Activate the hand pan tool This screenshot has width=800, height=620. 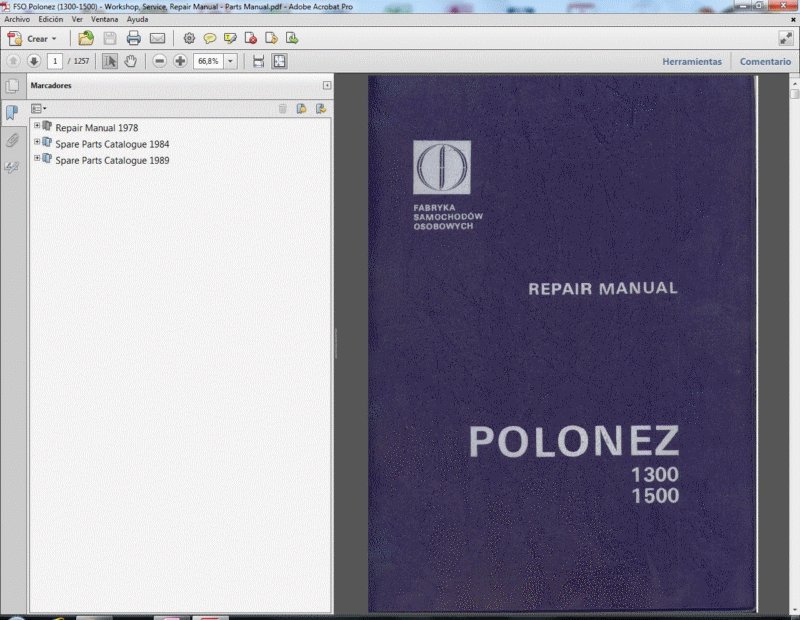[131, 61]
